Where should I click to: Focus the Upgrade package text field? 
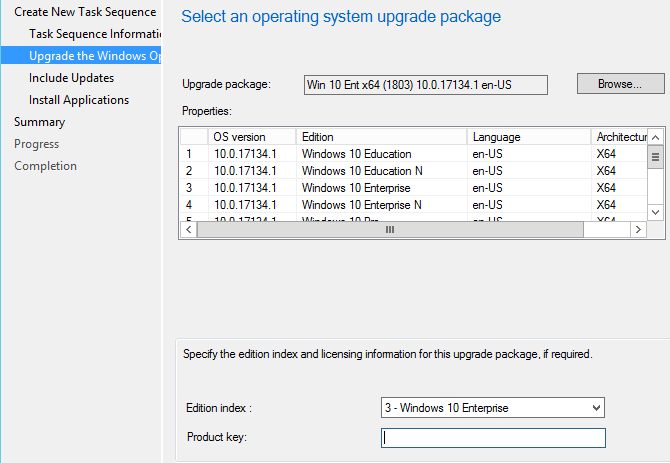[x=426, y=85]
